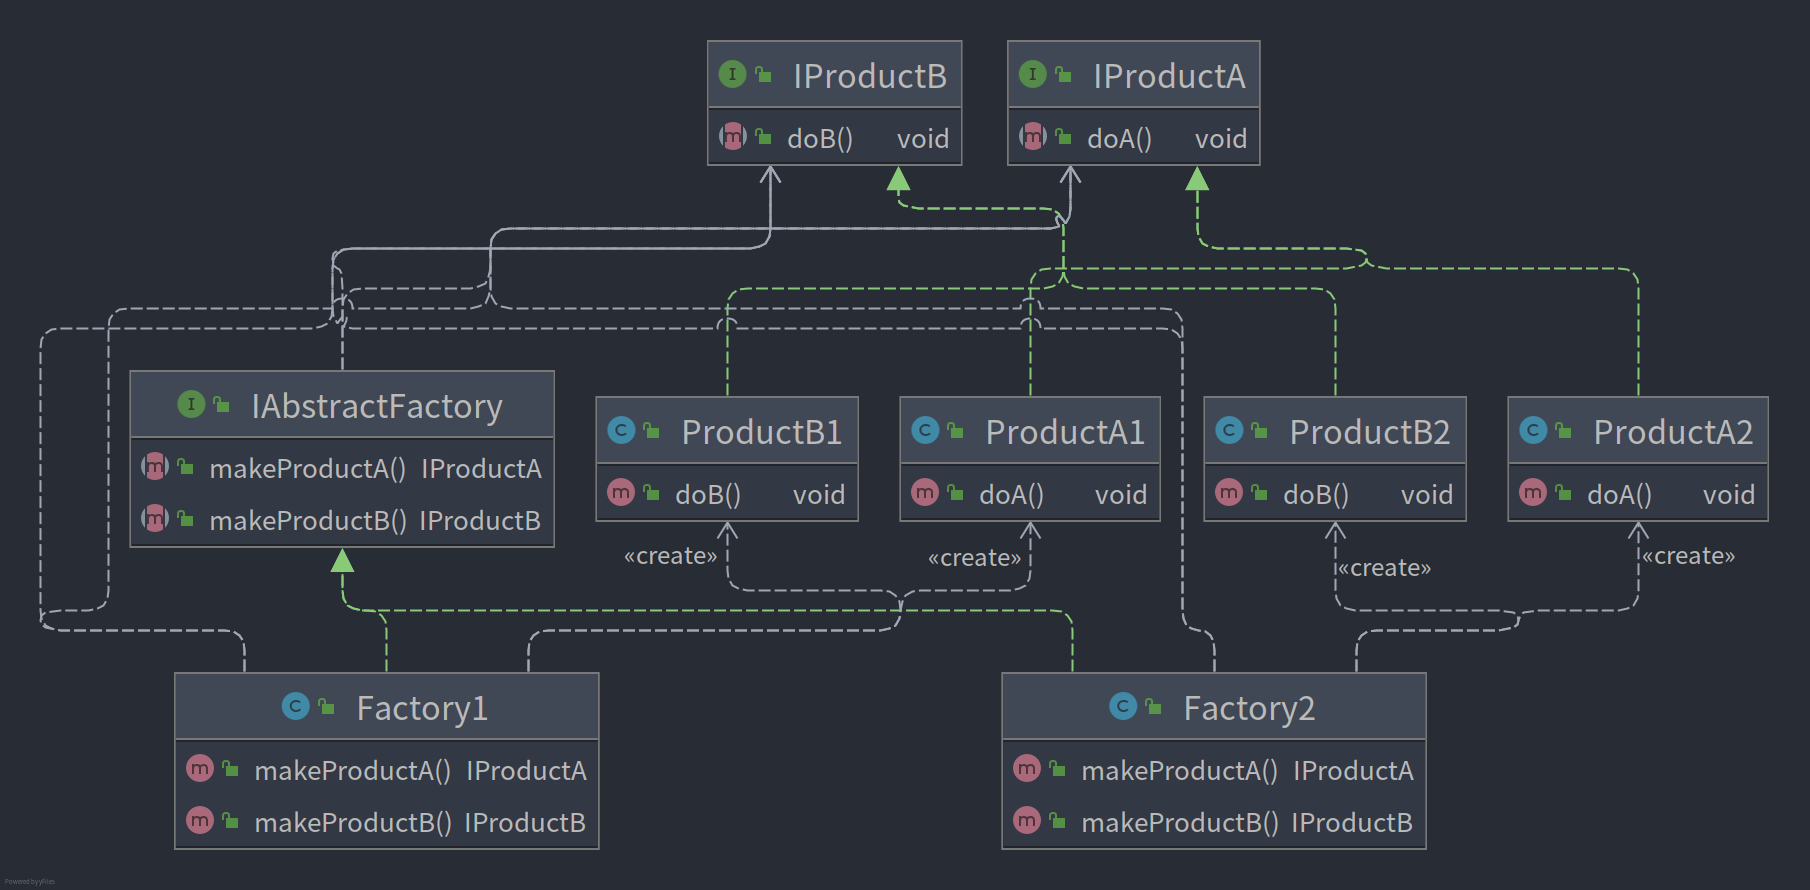1810x890 pixels.
Task: Click the «create» label under ProductB2
Action: click(x=1385, y=568)
